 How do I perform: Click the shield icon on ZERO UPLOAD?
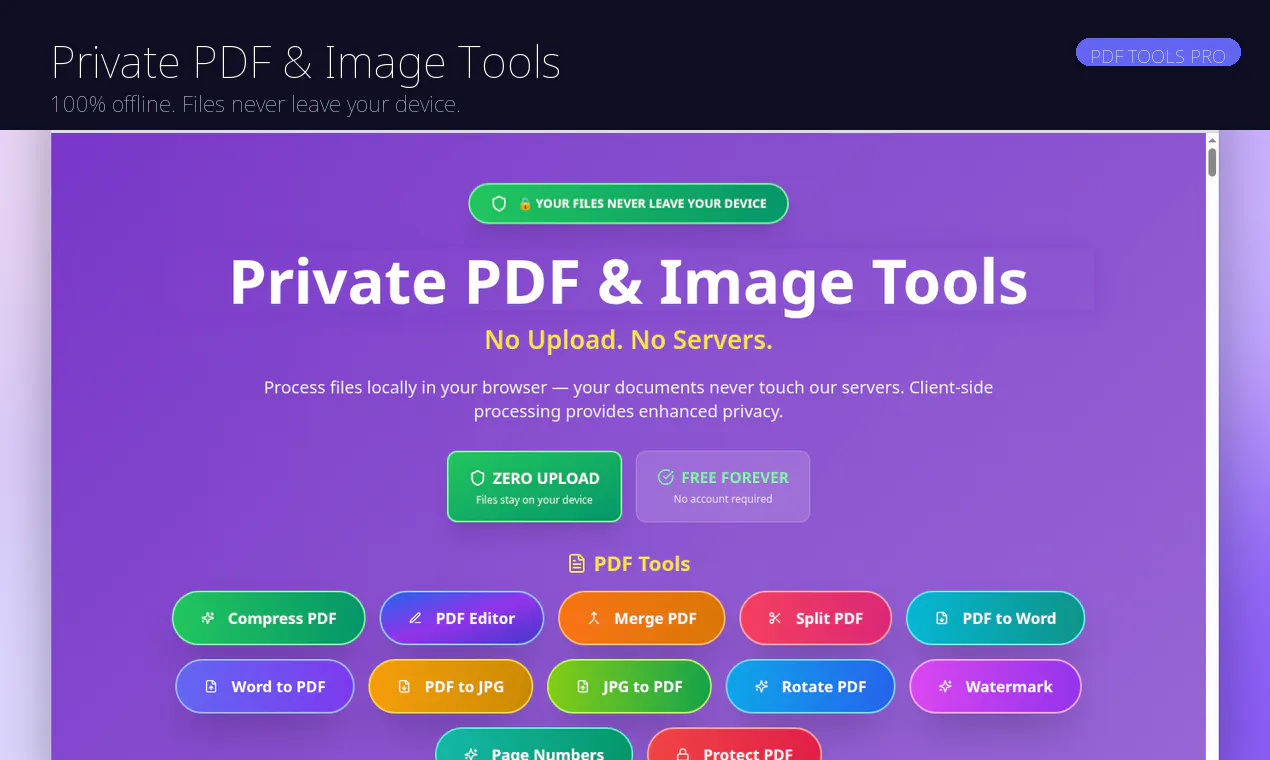click(477, 478)
